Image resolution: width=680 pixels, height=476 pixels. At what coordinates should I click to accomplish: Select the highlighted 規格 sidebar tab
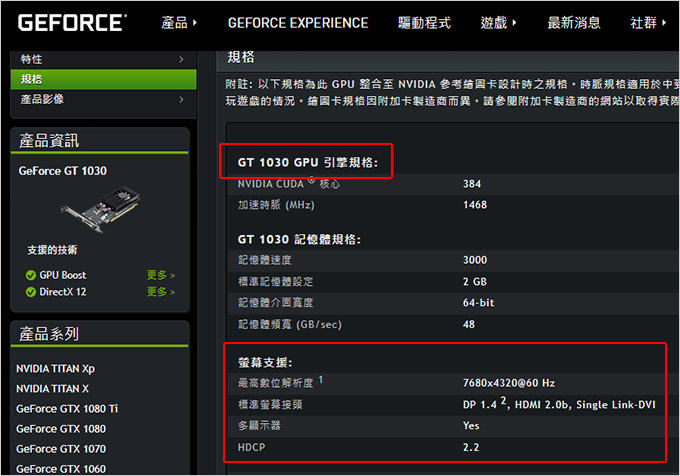pos(103,79)
